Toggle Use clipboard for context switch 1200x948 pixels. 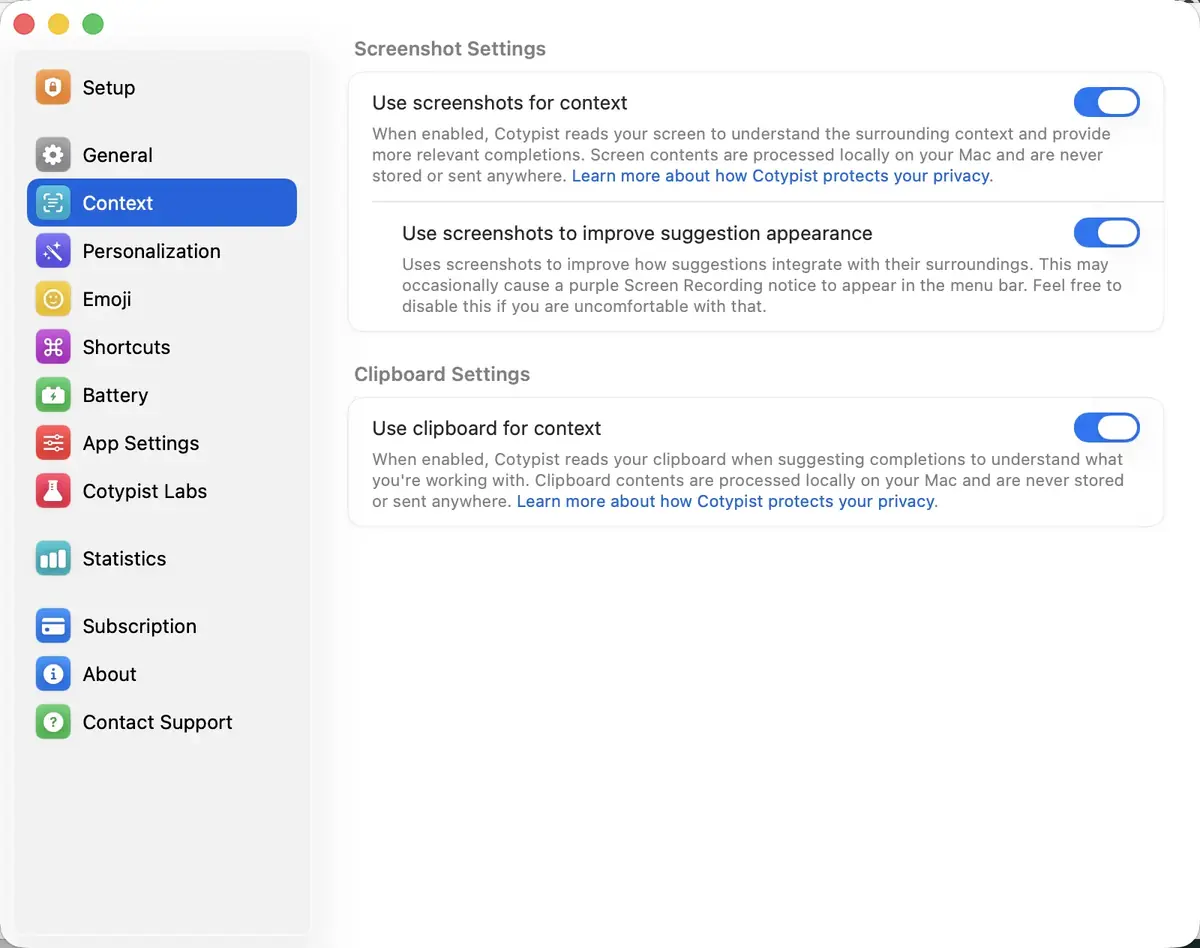[x=1106, y=428]
